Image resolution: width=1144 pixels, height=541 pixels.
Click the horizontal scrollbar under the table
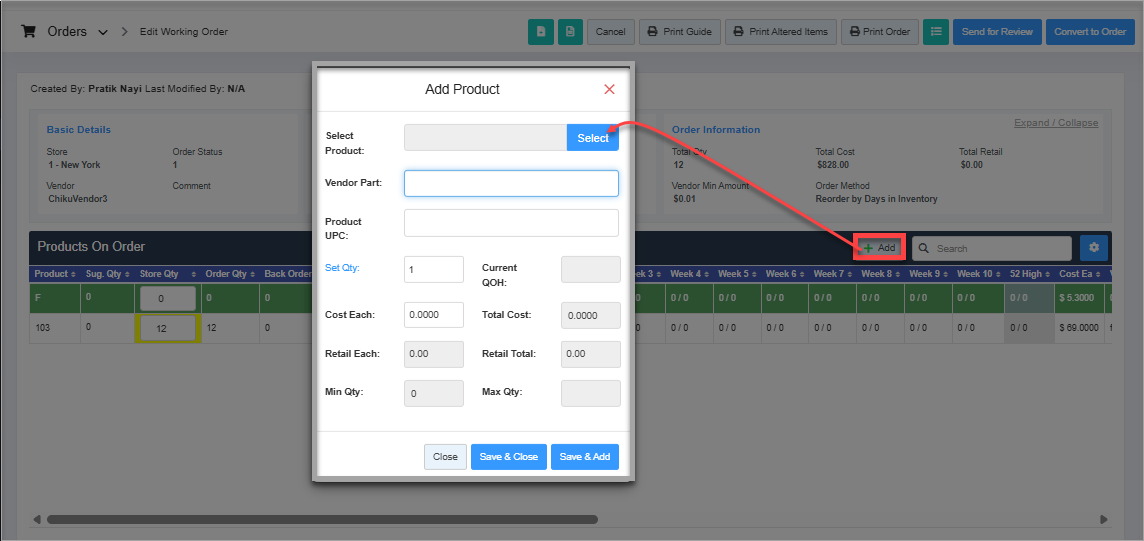pos(322,519)
